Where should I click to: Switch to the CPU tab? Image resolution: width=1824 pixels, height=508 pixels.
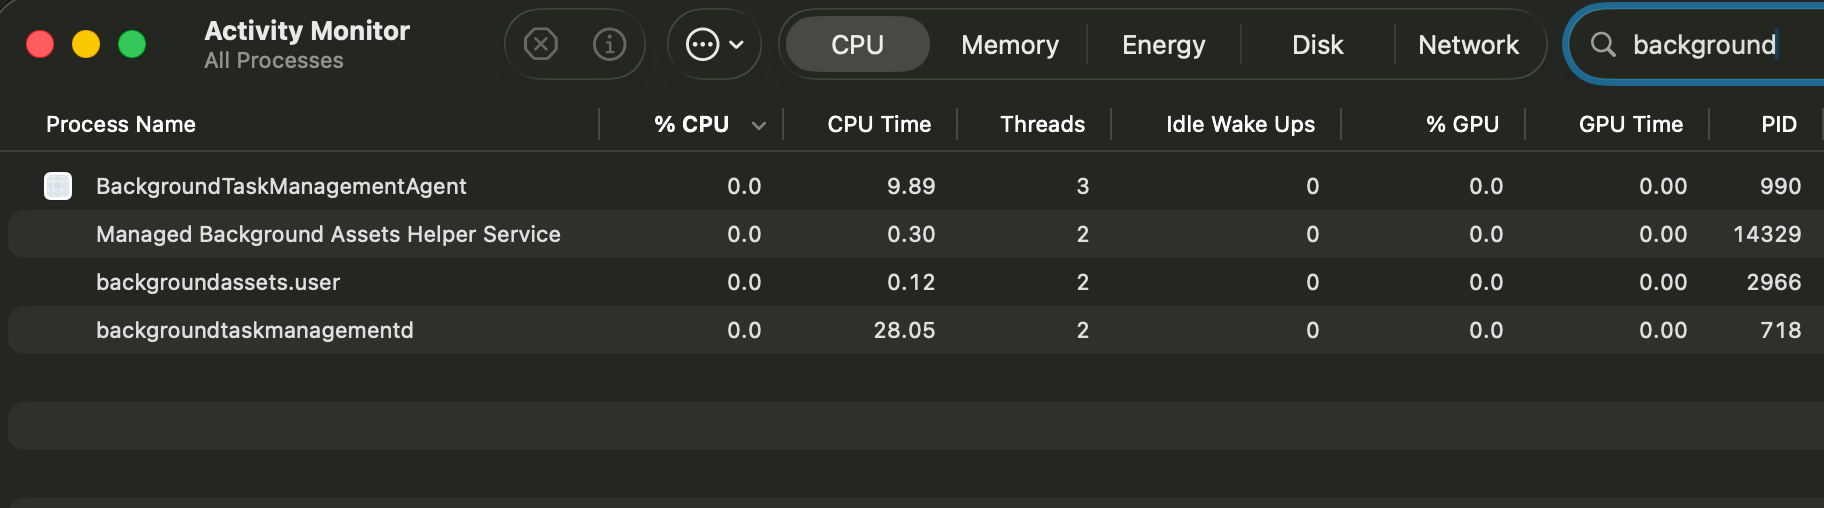pos(857,45)
